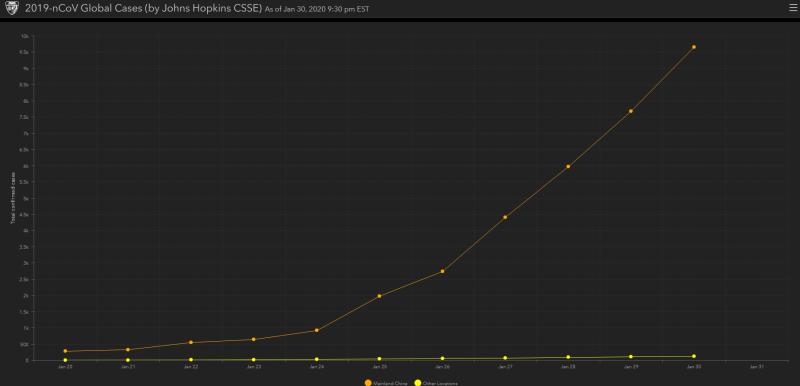800x386 pixels.
Task: Click Other Locations data point on Jan 29
Action: coord(631,357)
